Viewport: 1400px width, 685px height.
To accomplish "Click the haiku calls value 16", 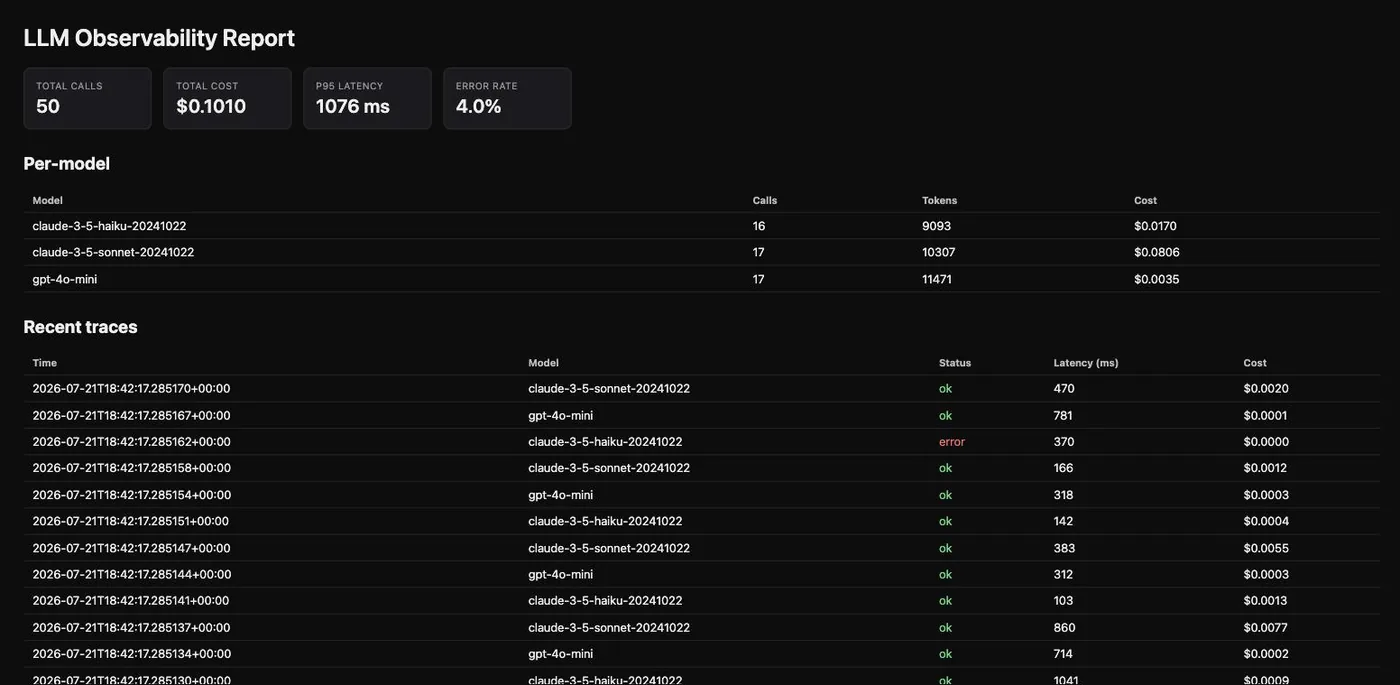I will point(759,226).
